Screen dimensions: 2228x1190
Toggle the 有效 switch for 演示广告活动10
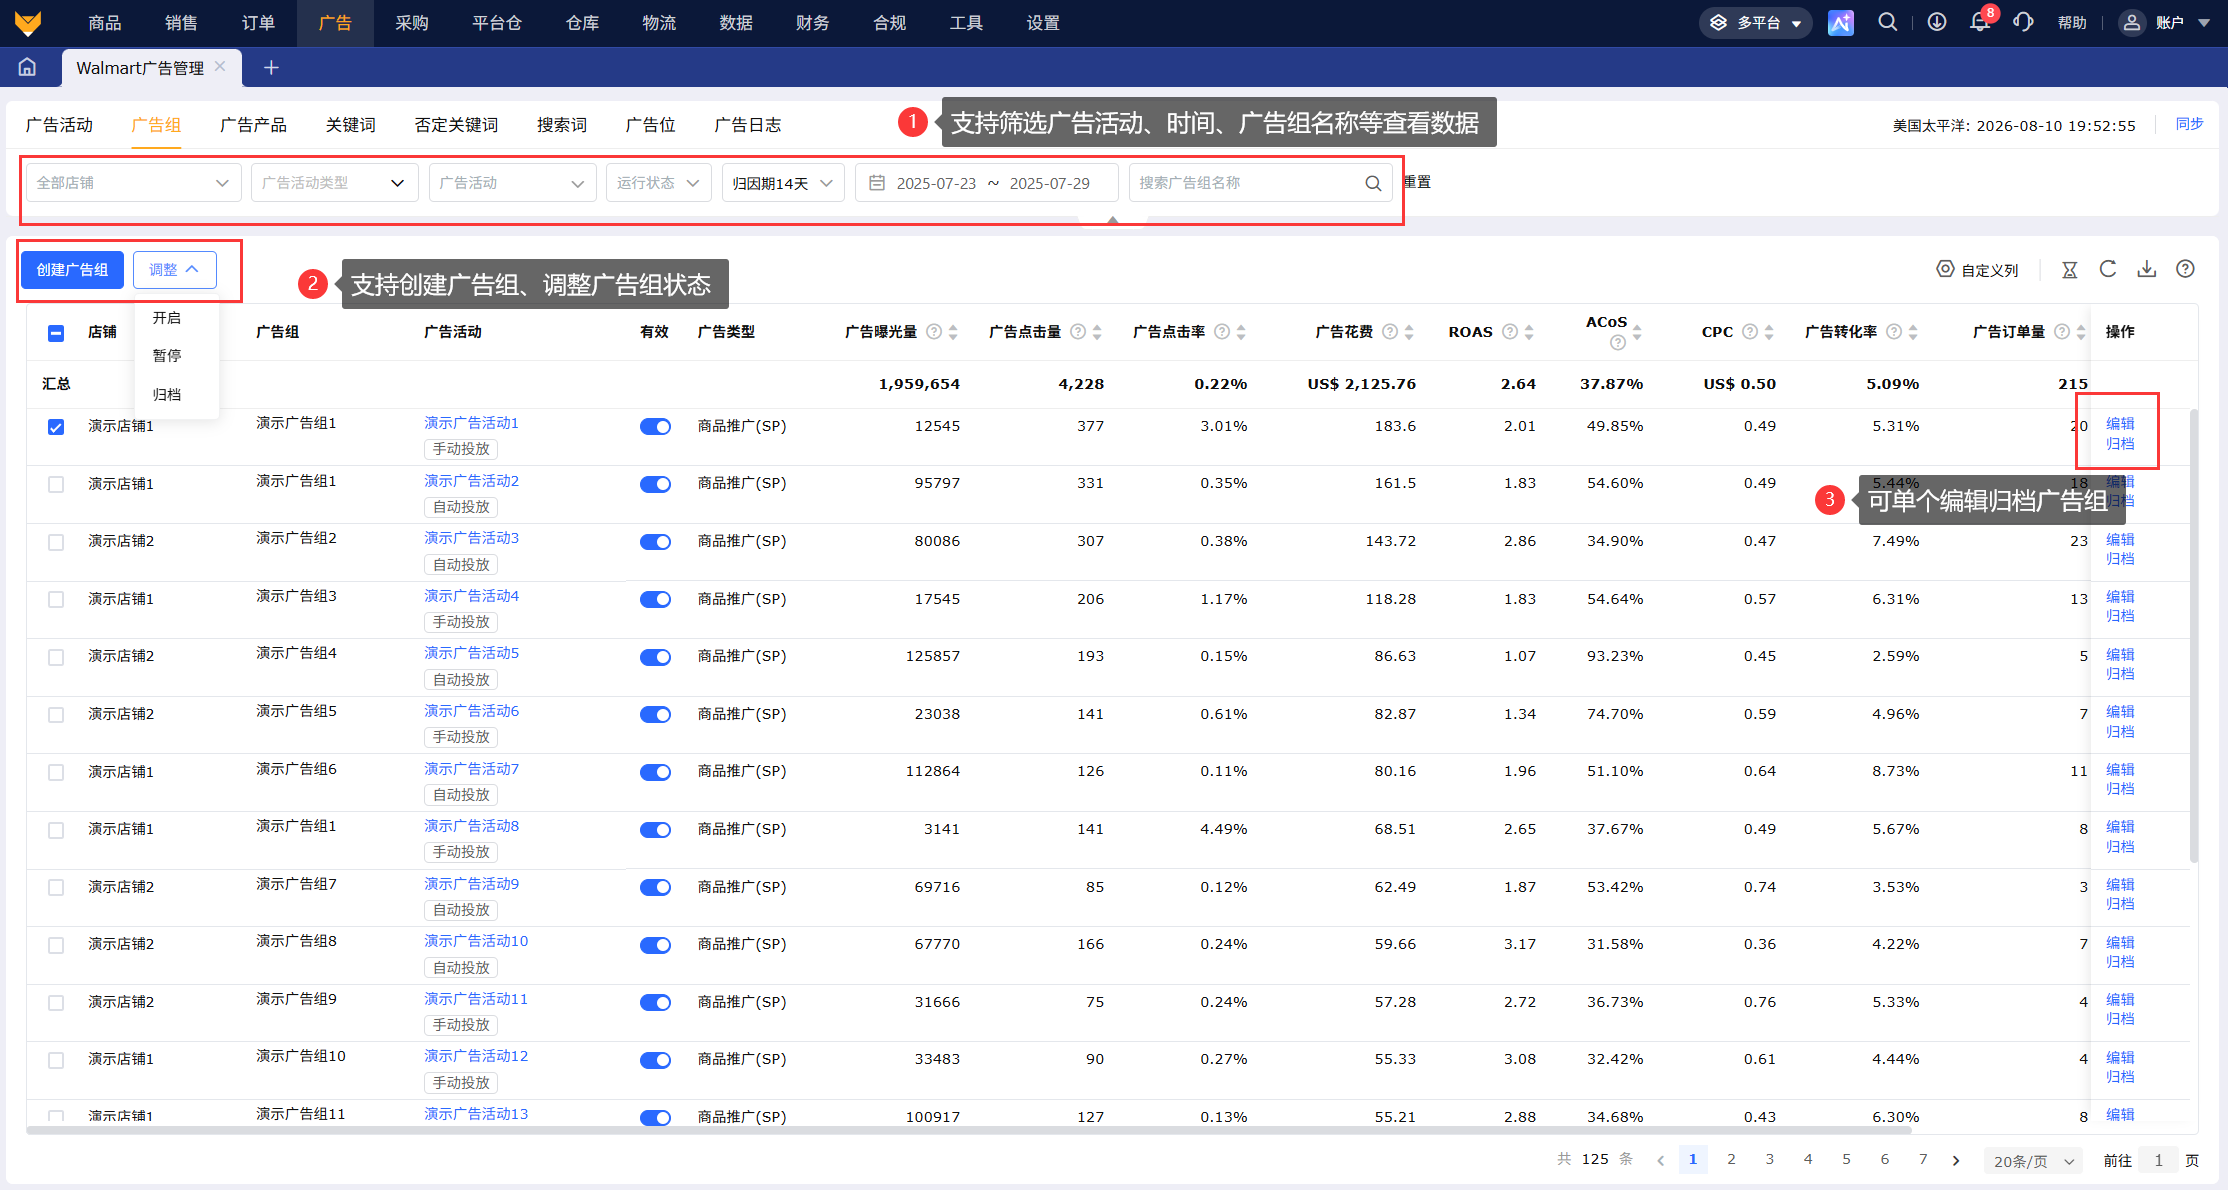click(x=655, y=945)
